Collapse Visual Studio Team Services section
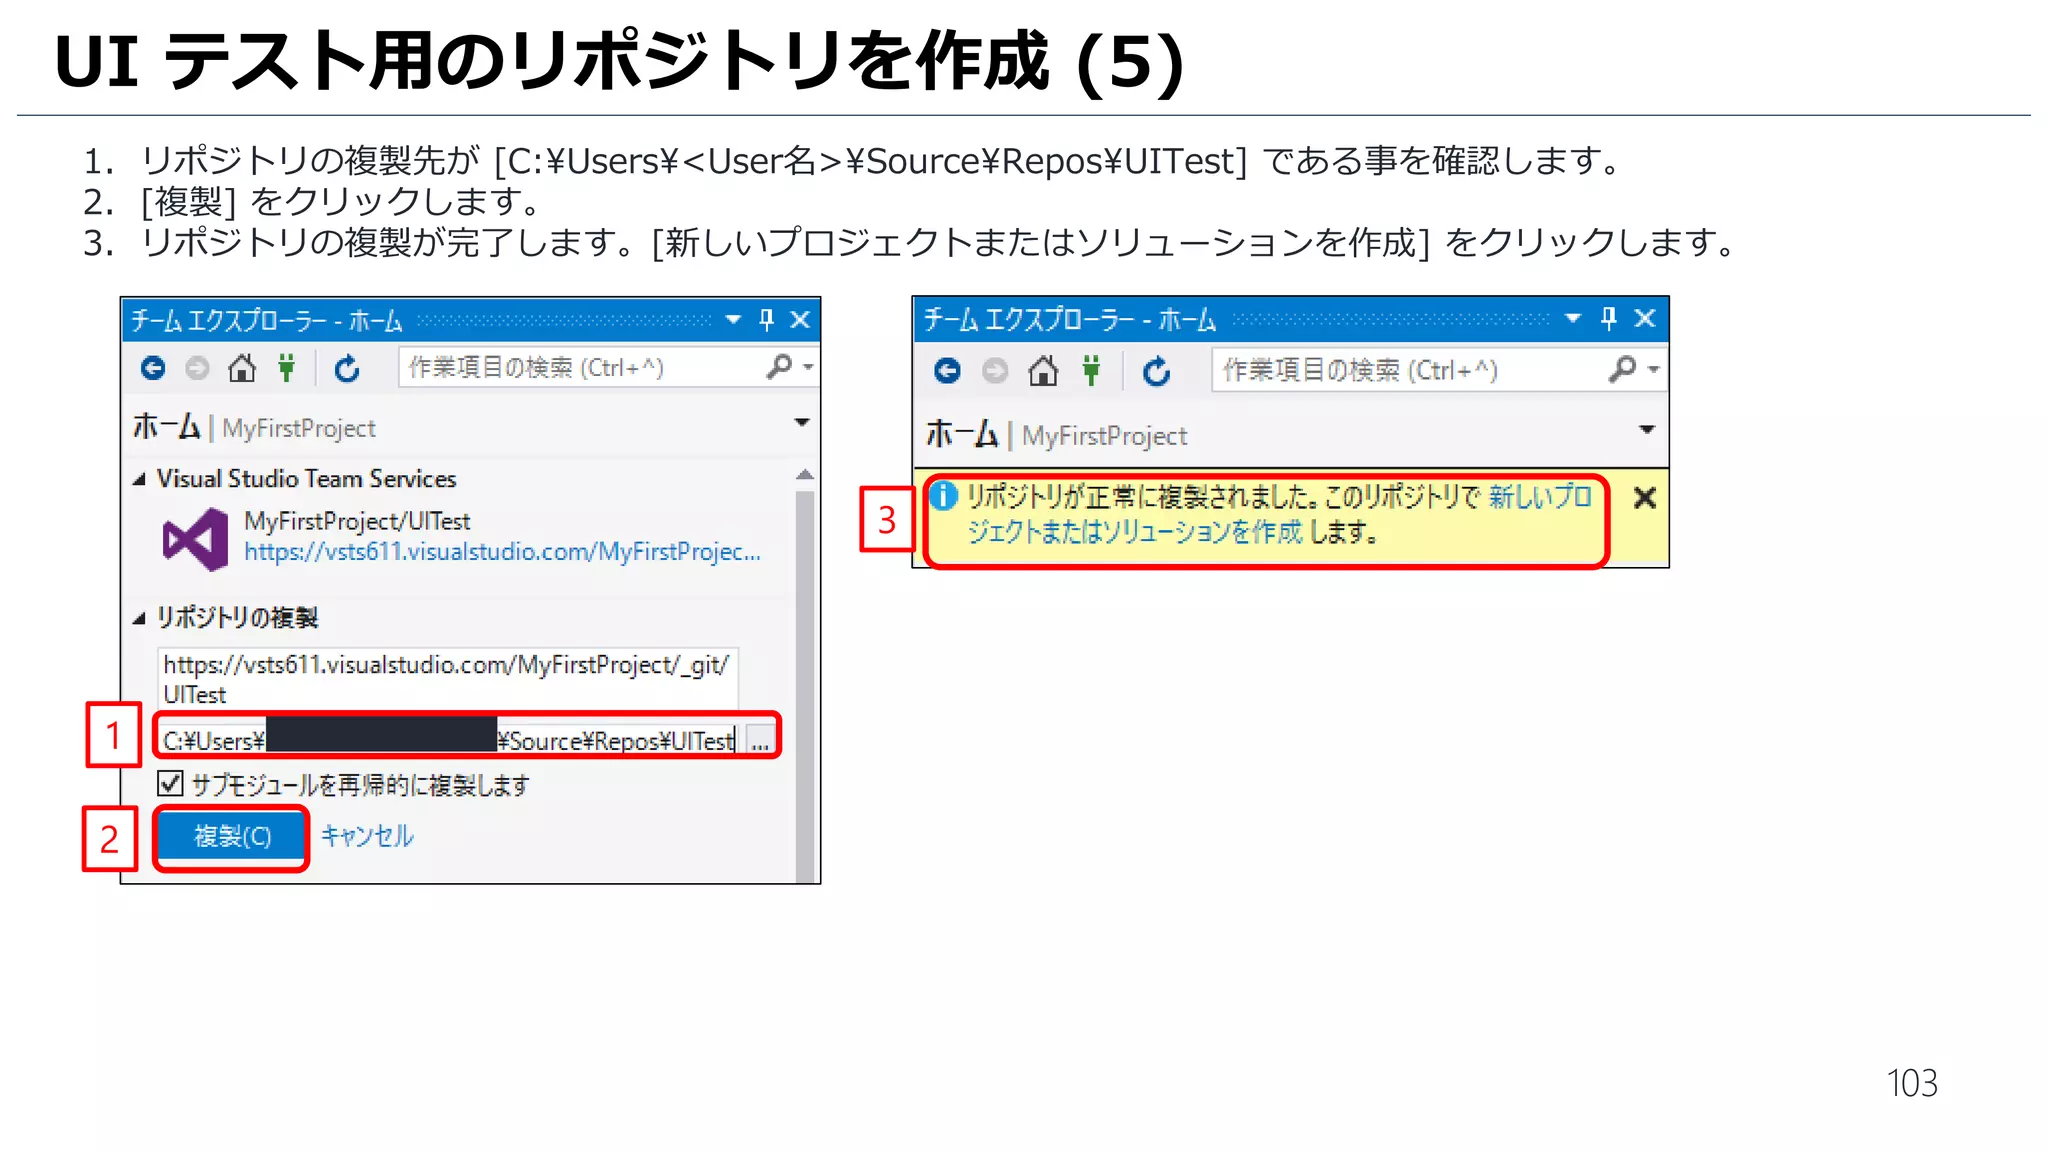The height and width of the screenshot is (1152, 2048). click(x=139, y=480)
